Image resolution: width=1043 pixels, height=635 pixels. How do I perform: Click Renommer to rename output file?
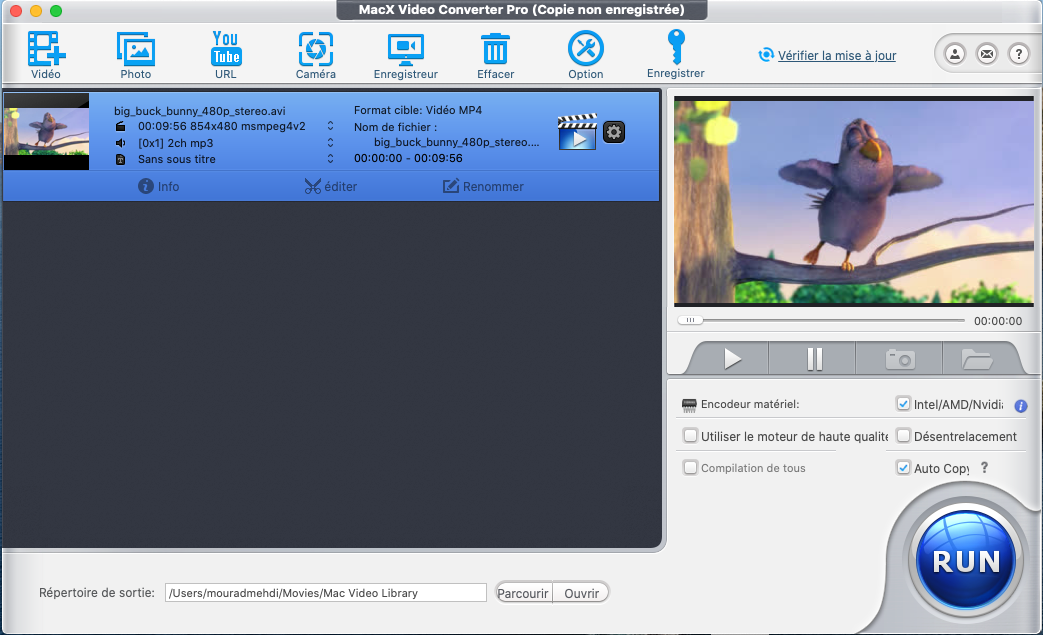[x=484, y=186]
